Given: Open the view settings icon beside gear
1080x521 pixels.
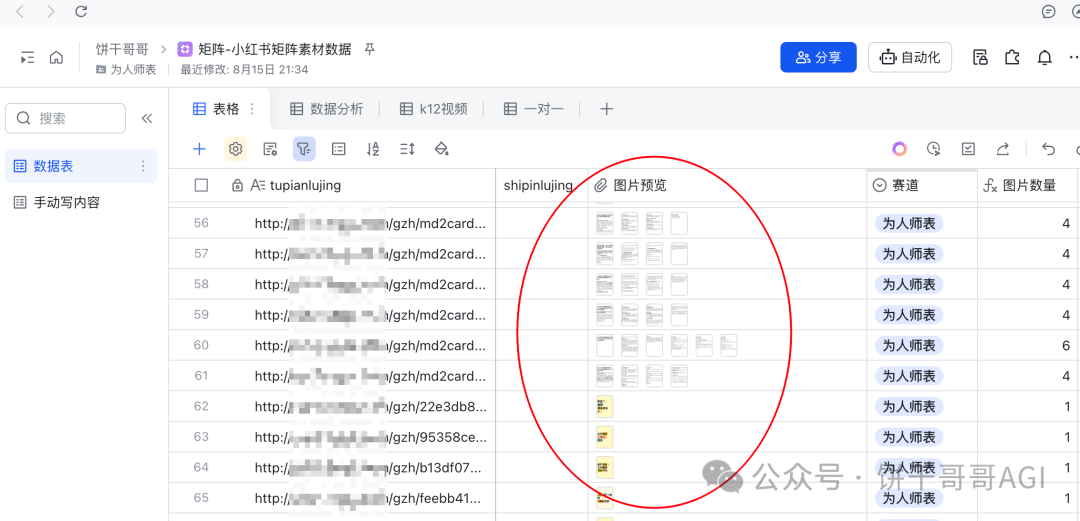Looking at the screenshot, I should (270, 149).
